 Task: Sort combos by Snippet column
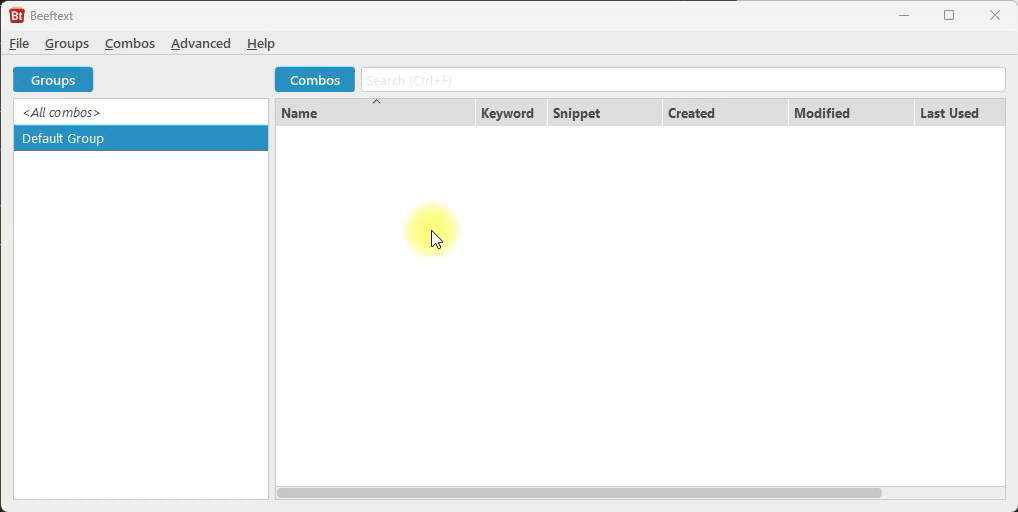(x=604, y=113)
